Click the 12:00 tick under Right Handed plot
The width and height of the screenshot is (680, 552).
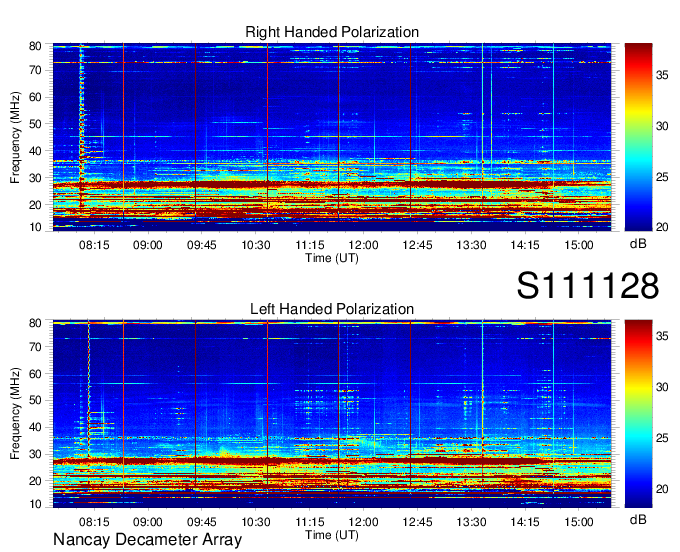click(x=363, y=245)
